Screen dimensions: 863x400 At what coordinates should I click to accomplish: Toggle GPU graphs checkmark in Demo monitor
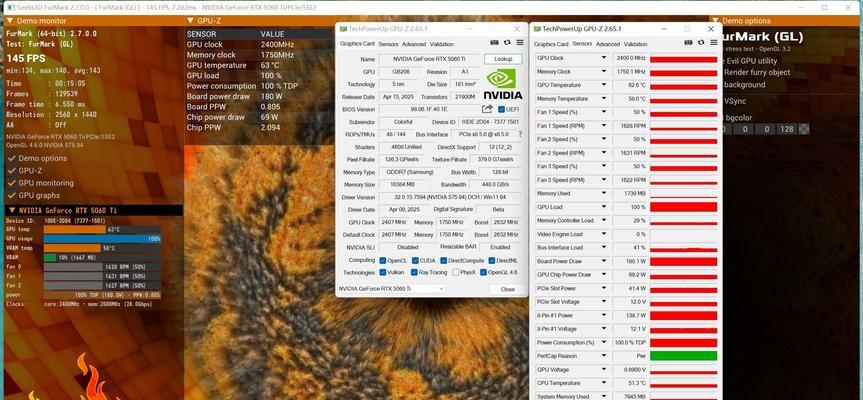(x=12, y=195)
